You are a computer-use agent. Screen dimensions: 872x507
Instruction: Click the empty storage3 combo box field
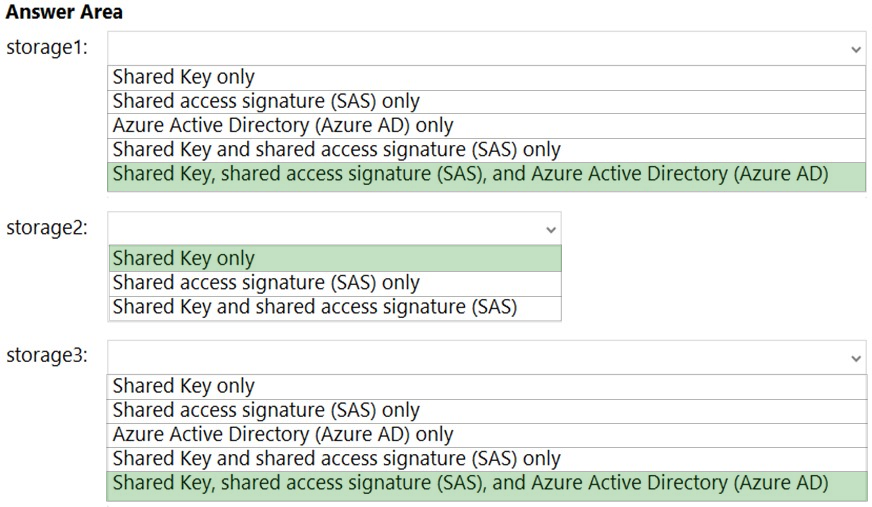[x=487, y=357]
